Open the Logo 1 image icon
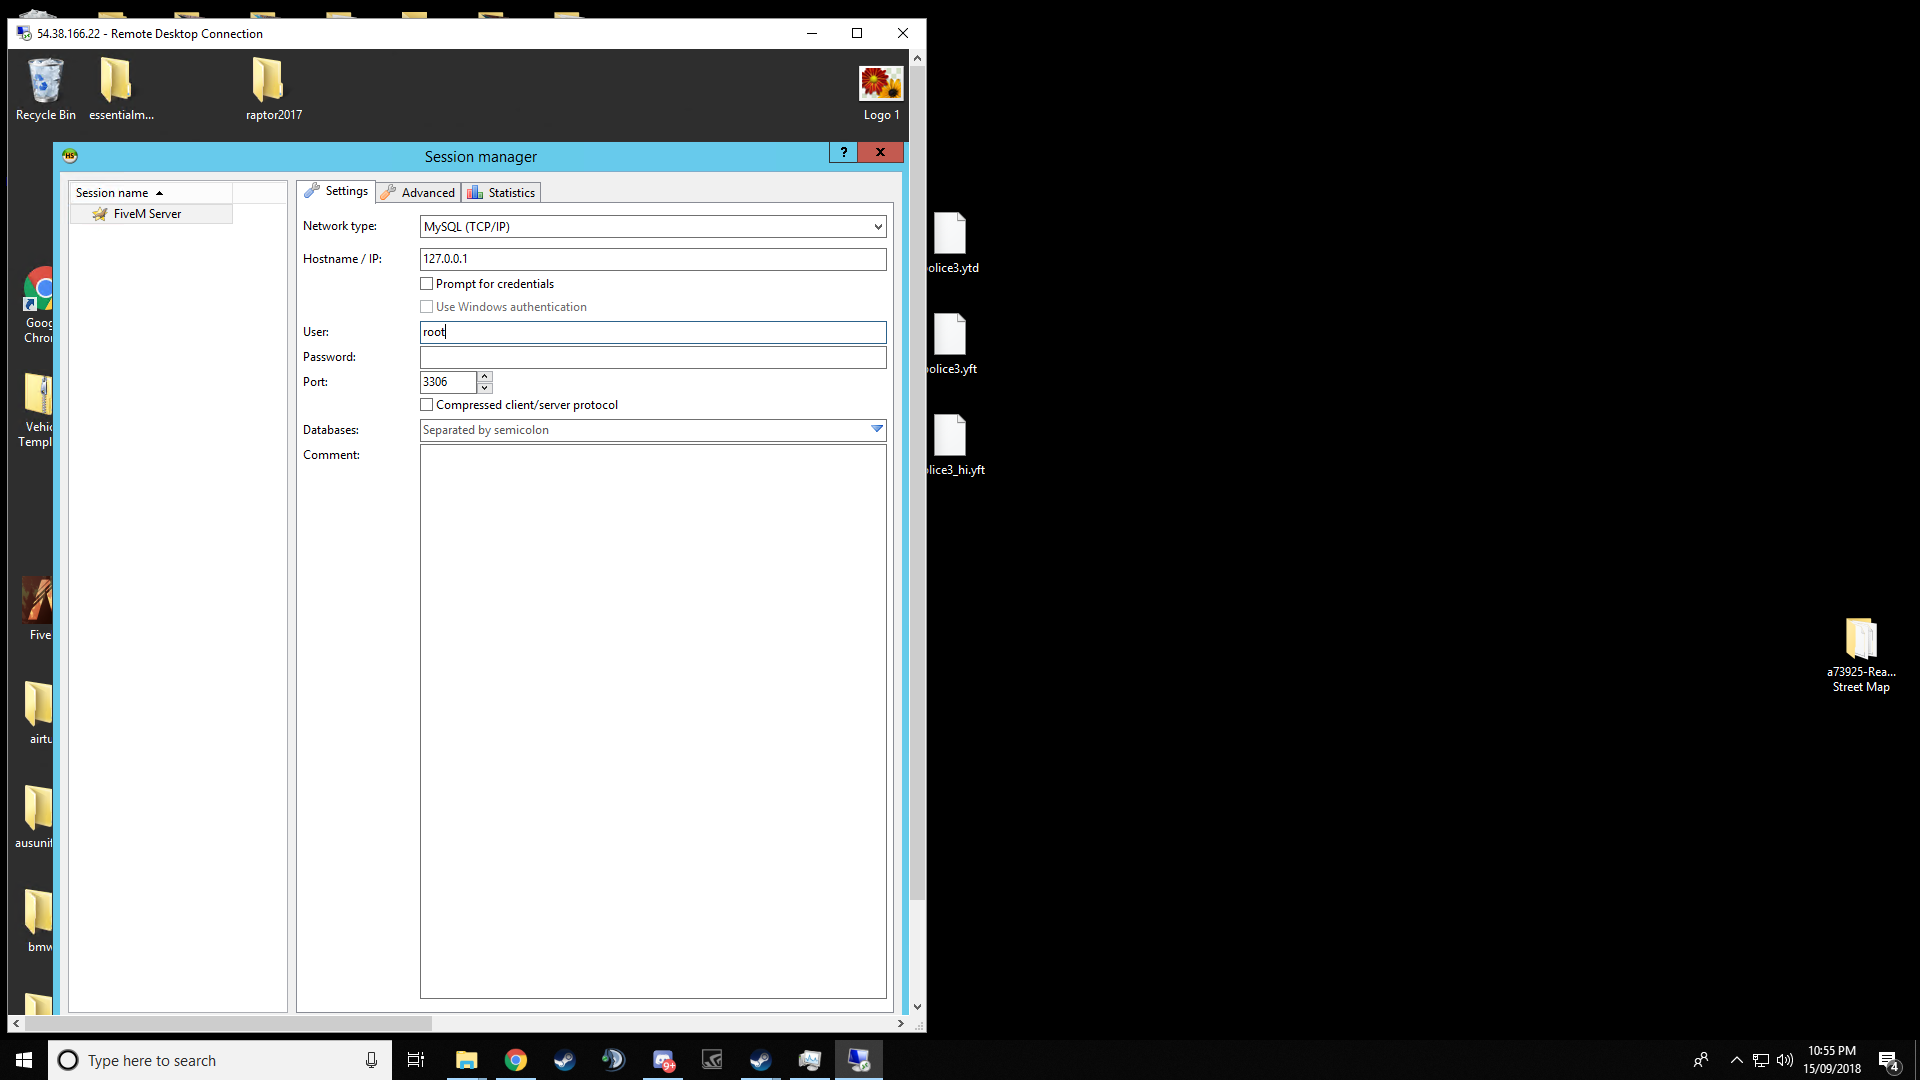 tap(880, 85)
